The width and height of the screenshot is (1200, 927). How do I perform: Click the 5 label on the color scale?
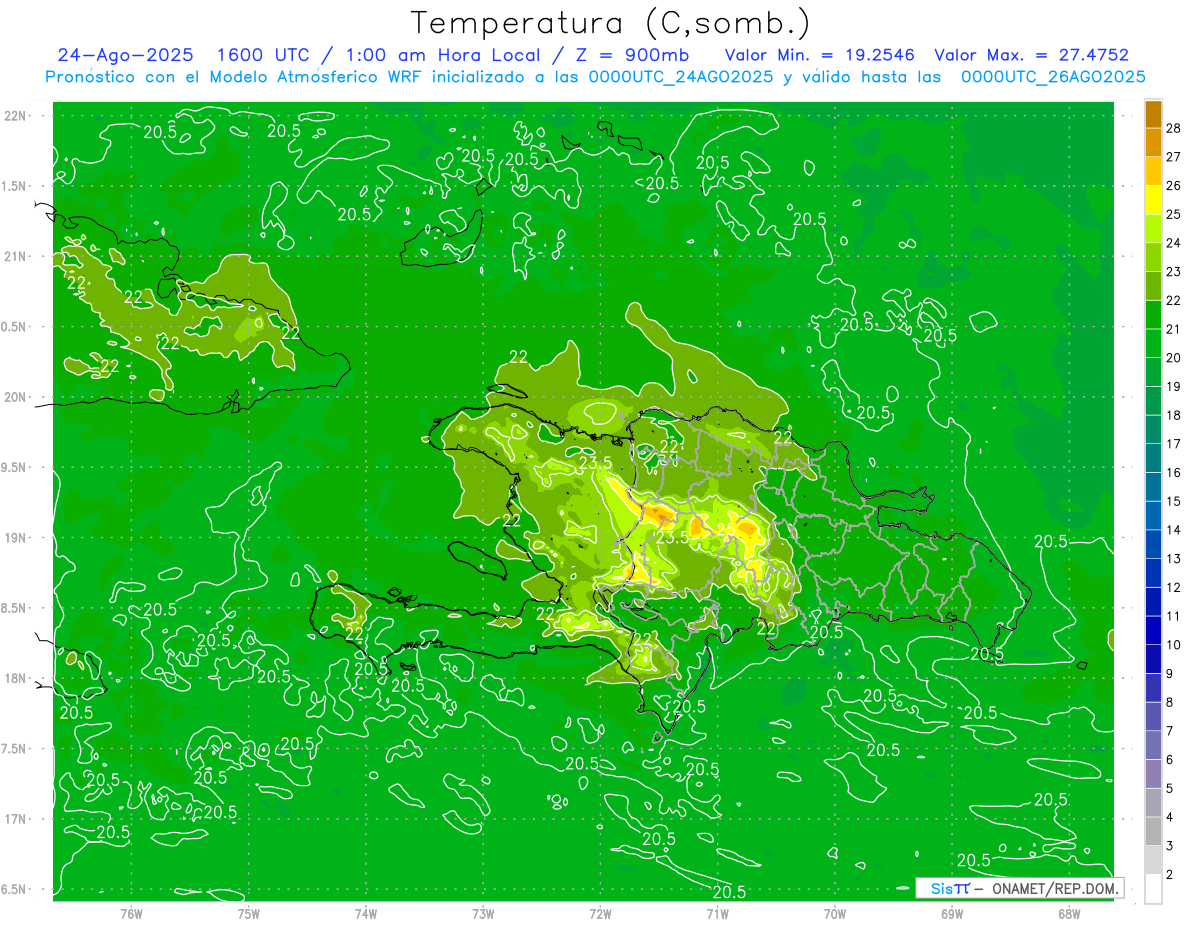pos(1170,789)
